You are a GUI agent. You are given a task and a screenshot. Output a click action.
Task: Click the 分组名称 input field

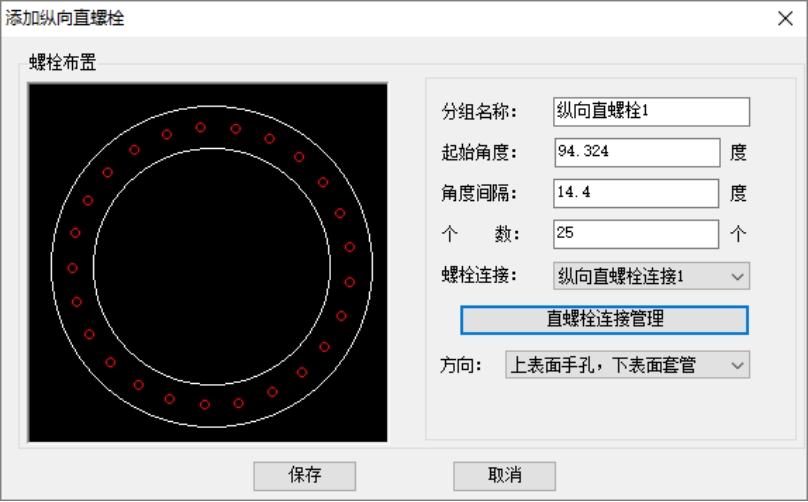click(x=651, y=111)
